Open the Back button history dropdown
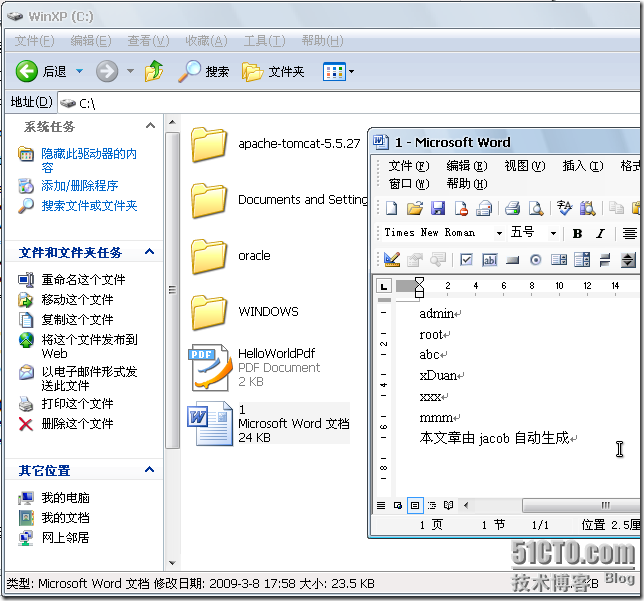The height and width of the screenshot is (601, 644). click(x=80, y=71)
